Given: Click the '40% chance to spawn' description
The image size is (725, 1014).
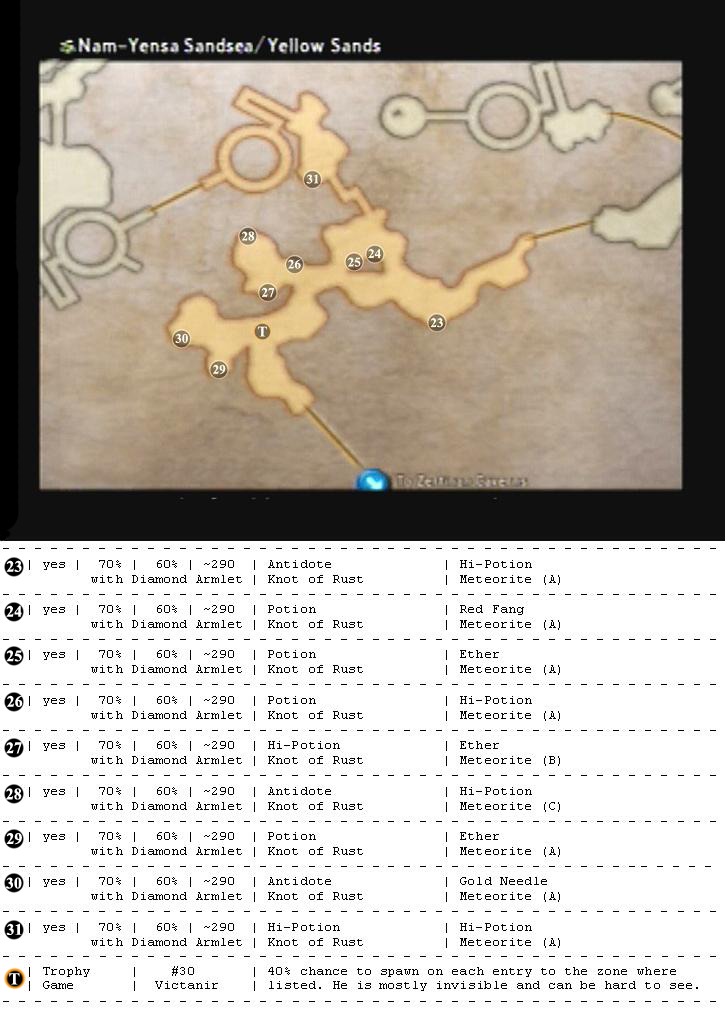Looking at the screenshot, I should pos(484,978).
